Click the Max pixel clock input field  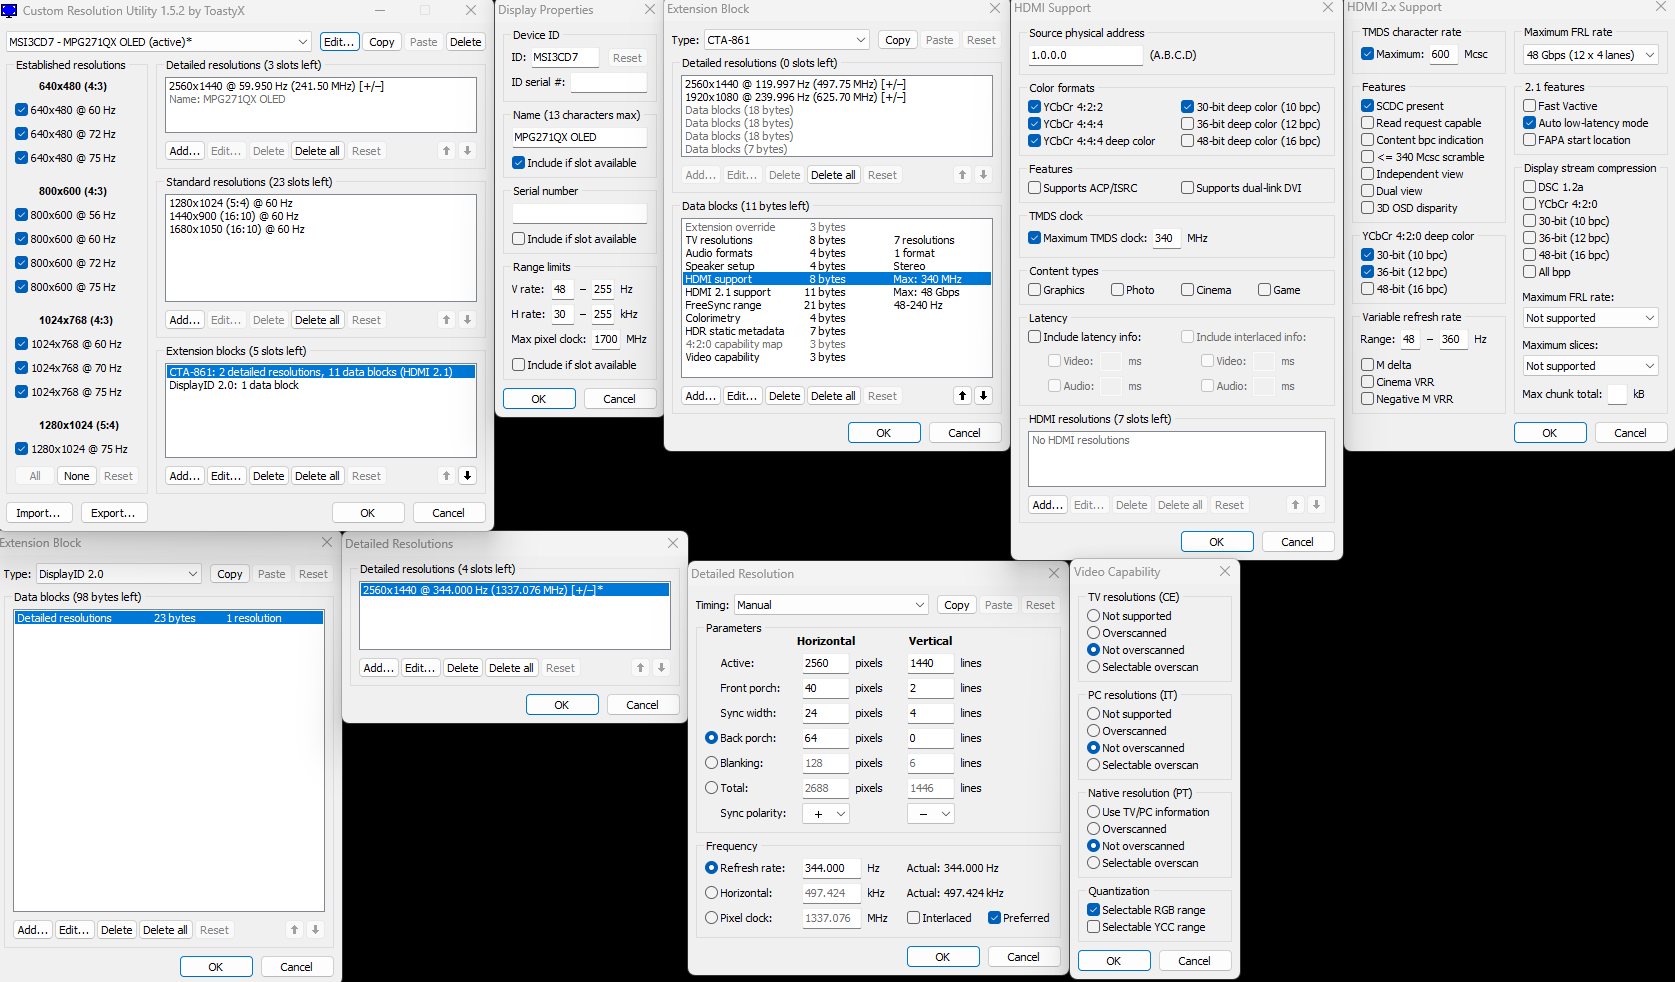(606, 339)
